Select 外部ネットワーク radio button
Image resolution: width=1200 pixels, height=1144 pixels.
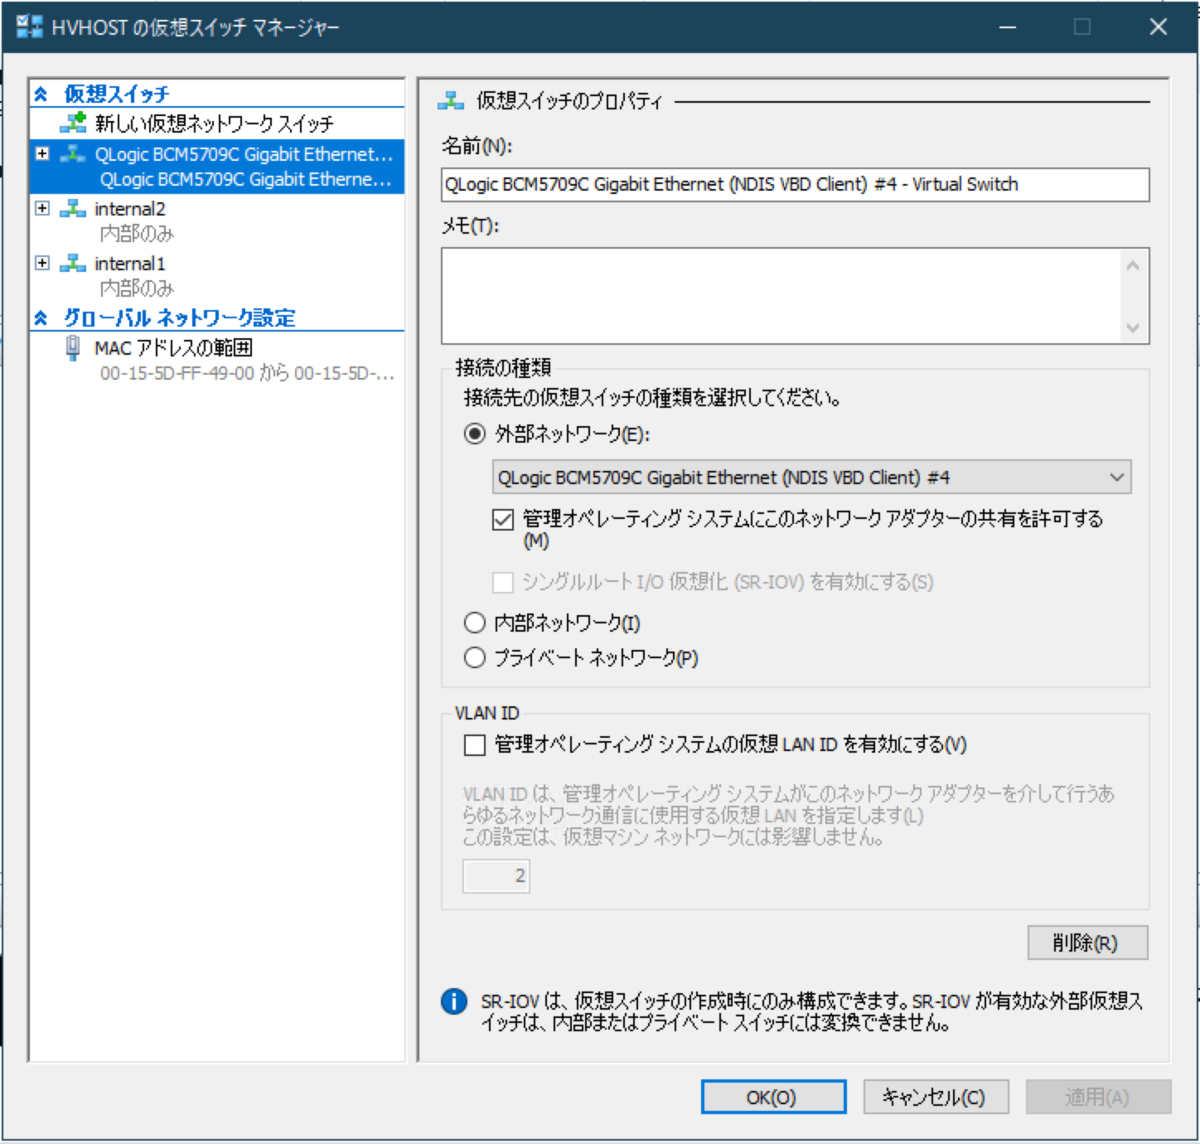click(475, 434)
